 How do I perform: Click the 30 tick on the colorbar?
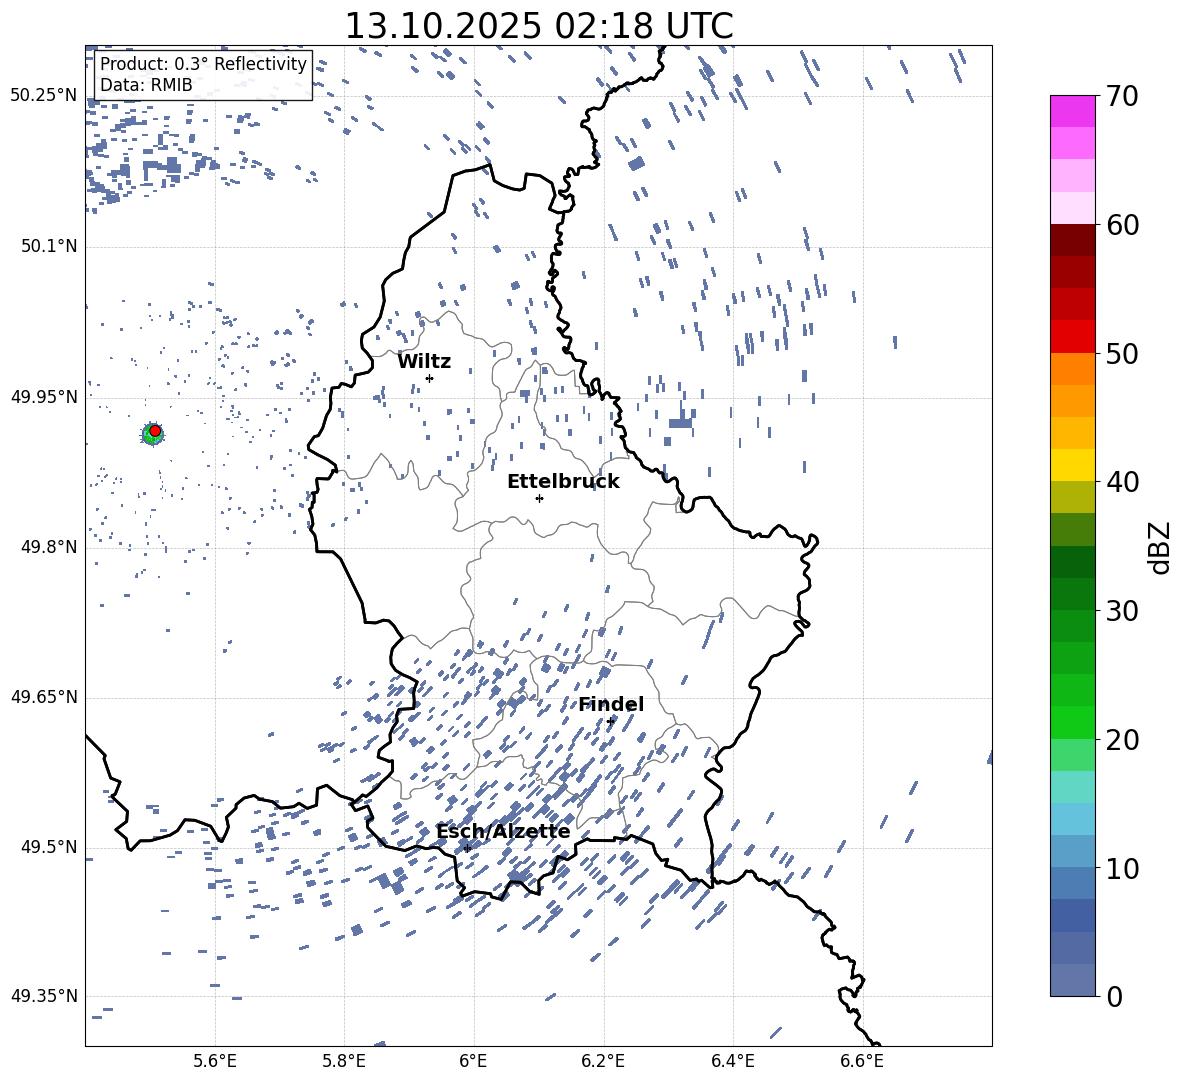click(1122, 610)
